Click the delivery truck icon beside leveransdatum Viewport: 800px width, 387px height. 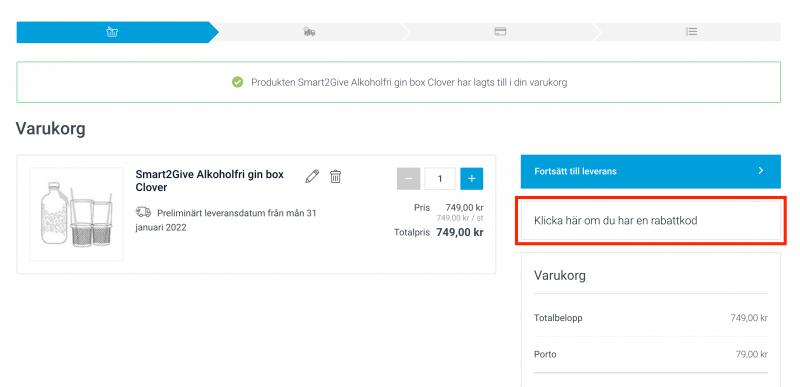pyautogui.click(x=143, y=212)
